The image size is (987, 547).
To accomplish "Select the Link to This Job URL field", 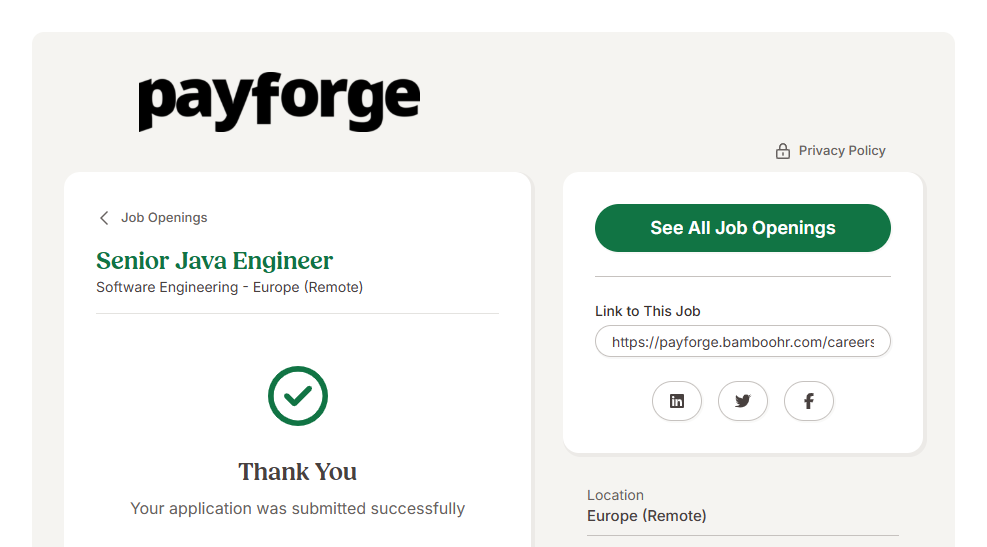I will click(742, 342).
